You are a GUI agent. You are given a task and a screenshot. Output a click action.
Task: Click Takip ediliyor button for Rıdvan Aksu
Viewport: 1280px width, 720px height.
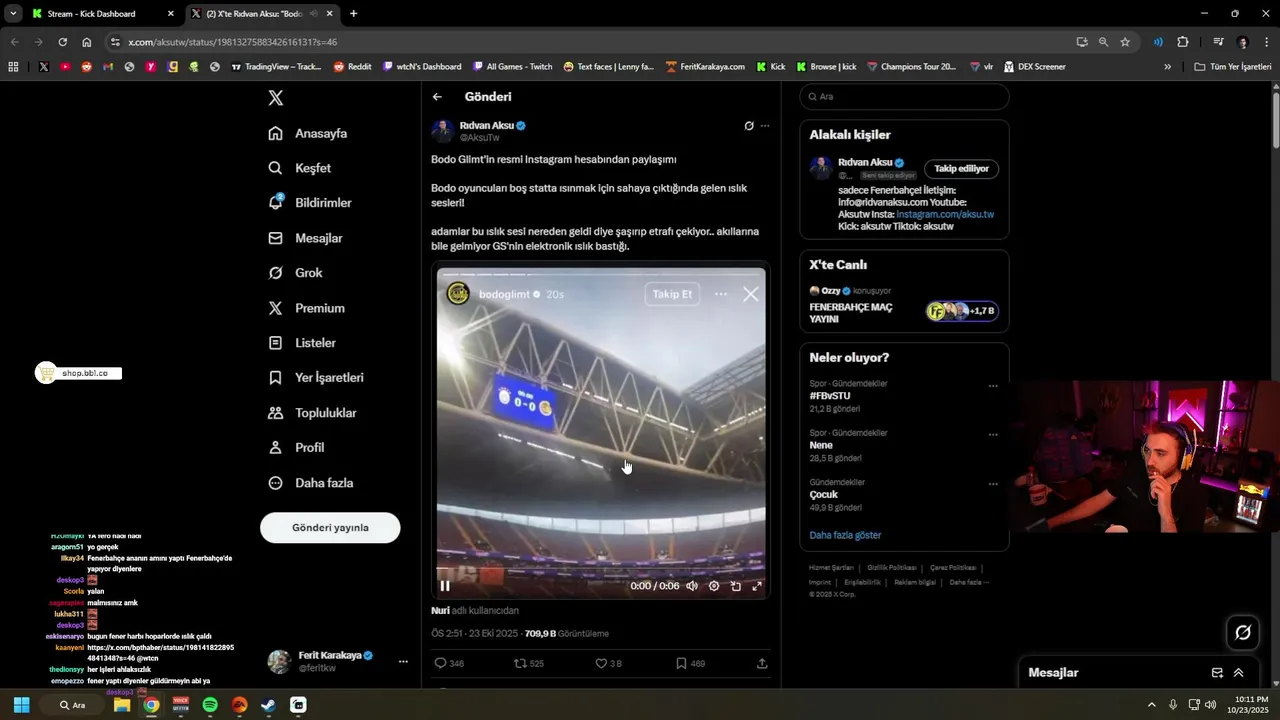961,169
